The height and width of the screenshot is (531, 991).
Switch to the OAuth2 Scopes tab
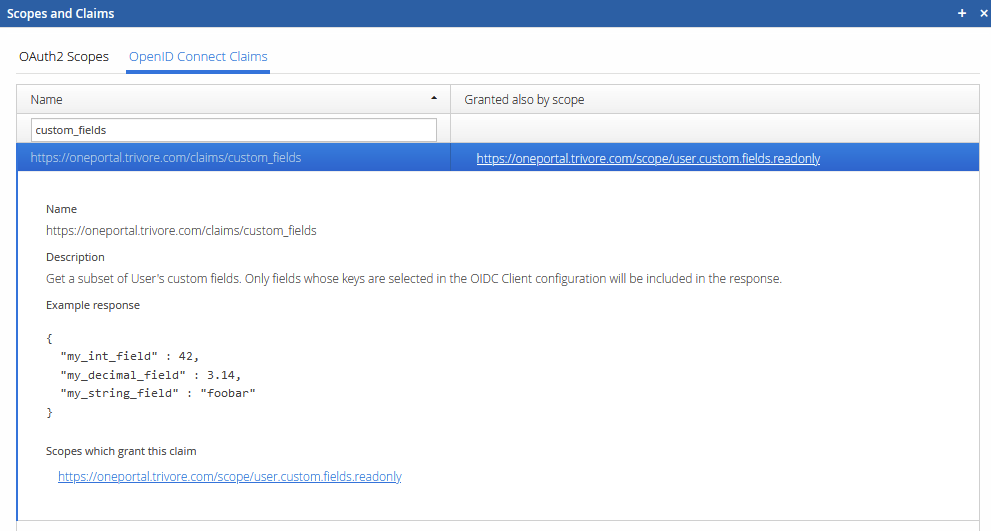click(x=64, y=56)
